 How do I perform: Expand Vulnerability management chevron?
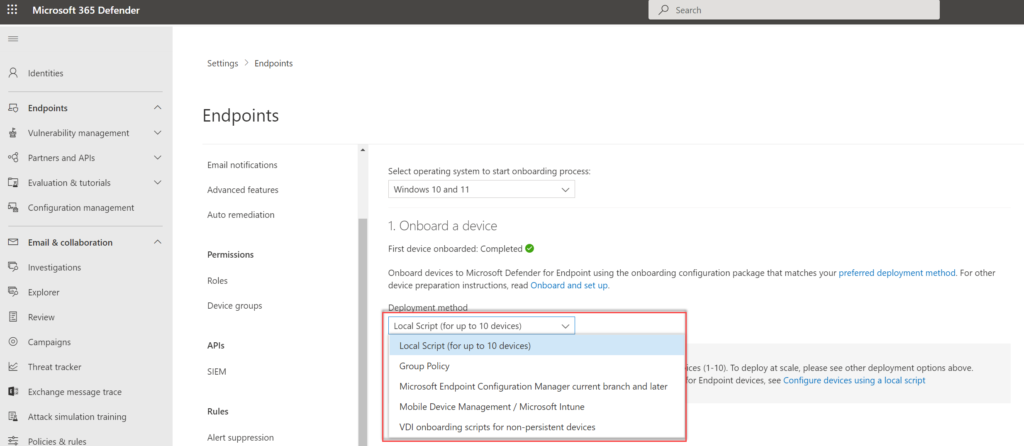coord(157,133)
